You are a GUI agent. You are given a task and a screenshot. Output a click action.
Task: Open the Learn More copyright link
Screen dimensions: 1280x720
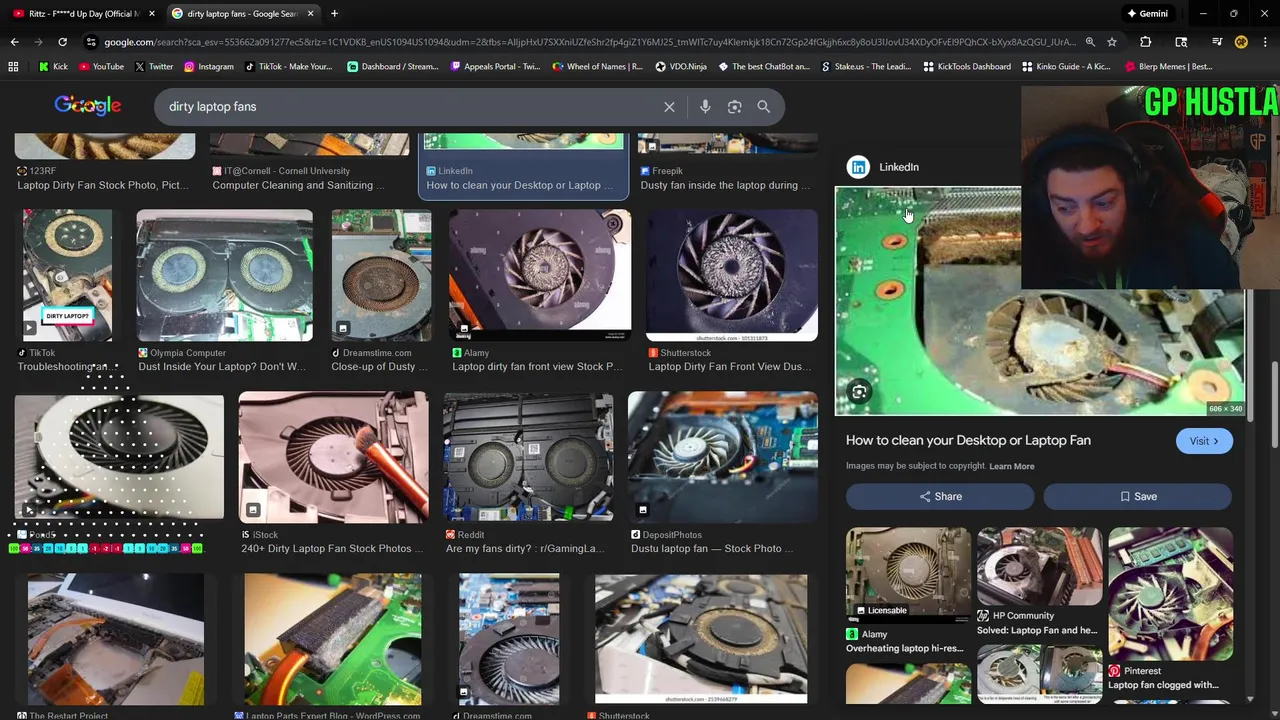click(1012, 466)
